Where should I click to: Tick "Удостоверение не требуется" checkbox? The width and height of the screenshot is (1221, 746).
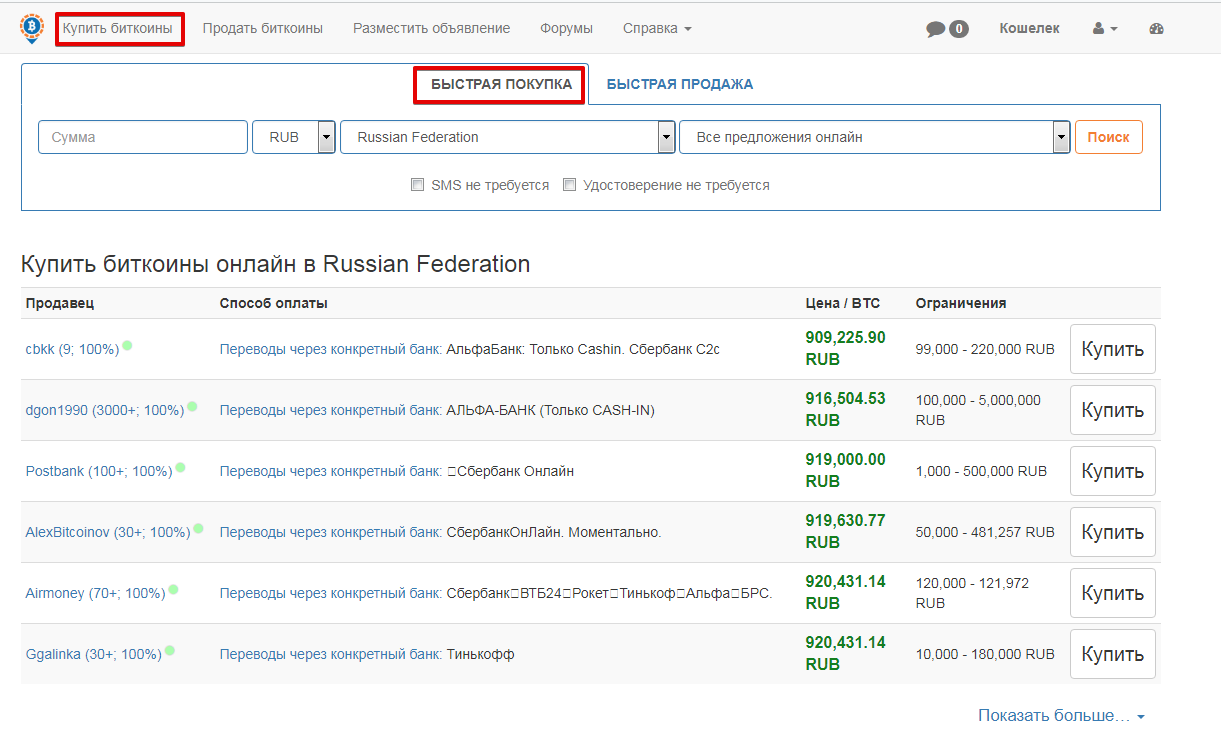pos(570,185)
